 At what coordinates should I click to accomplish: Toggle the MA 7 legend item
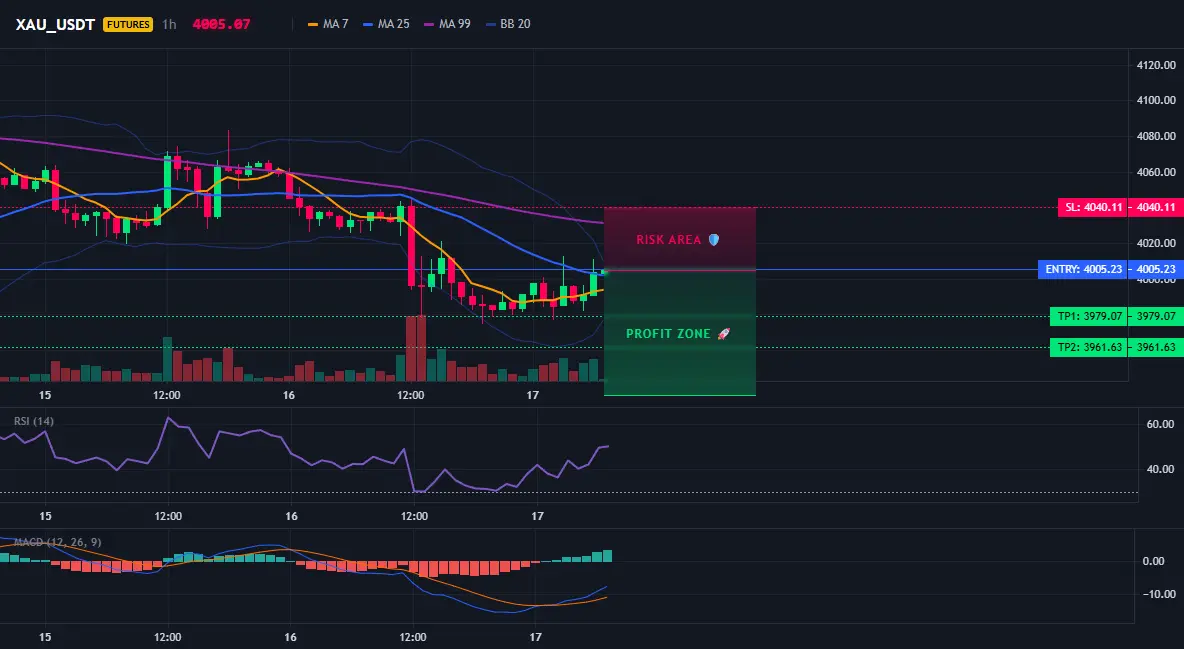(x=328, y=24)
